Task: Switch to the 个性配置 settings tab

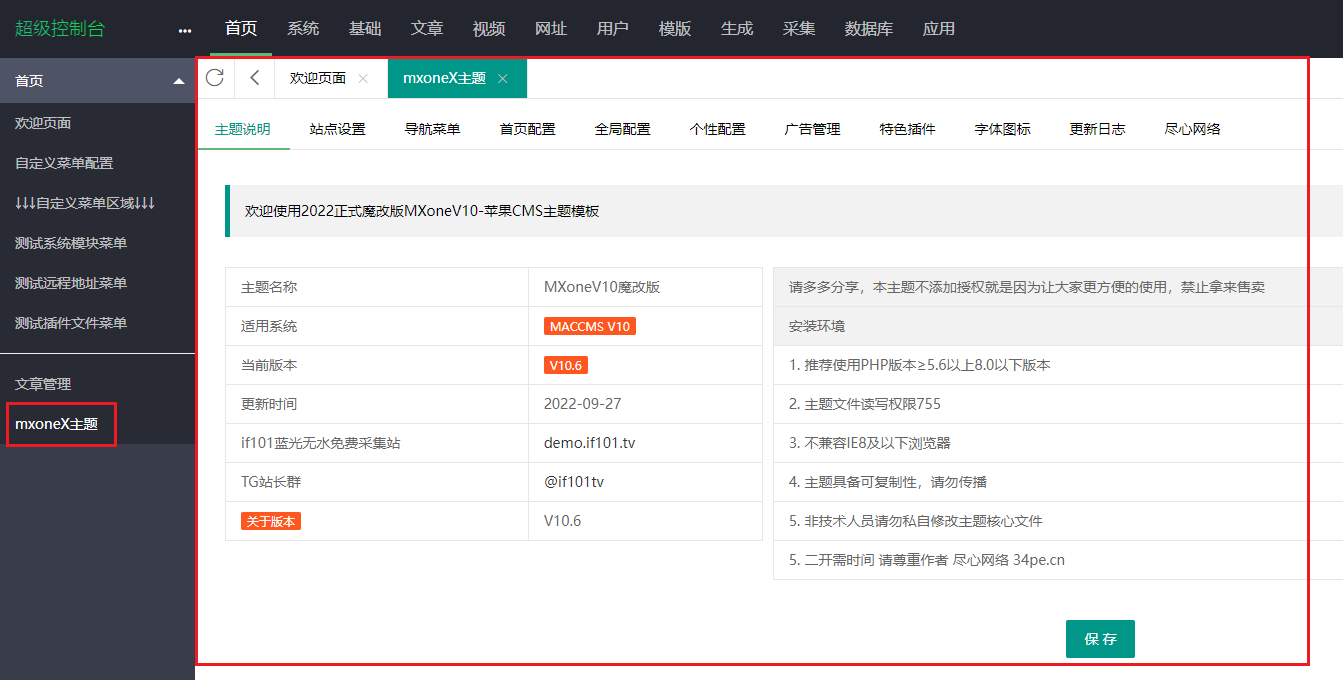Action: tap(718, 129)
